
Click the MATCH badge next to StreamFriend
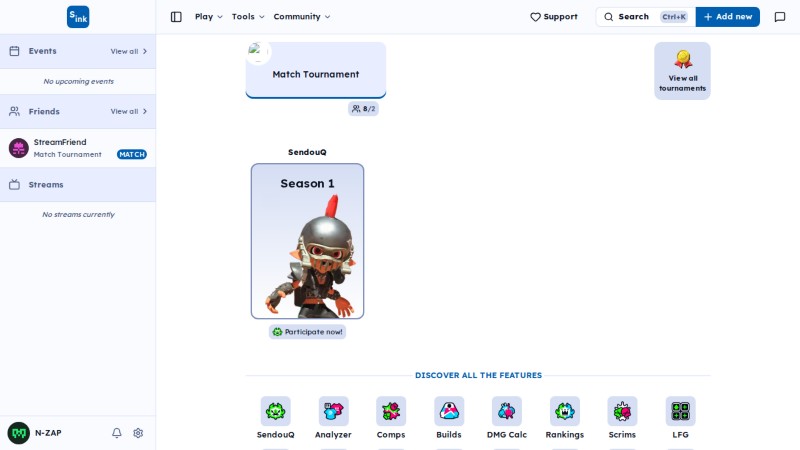pyautogui.click(x=132, y=154)
